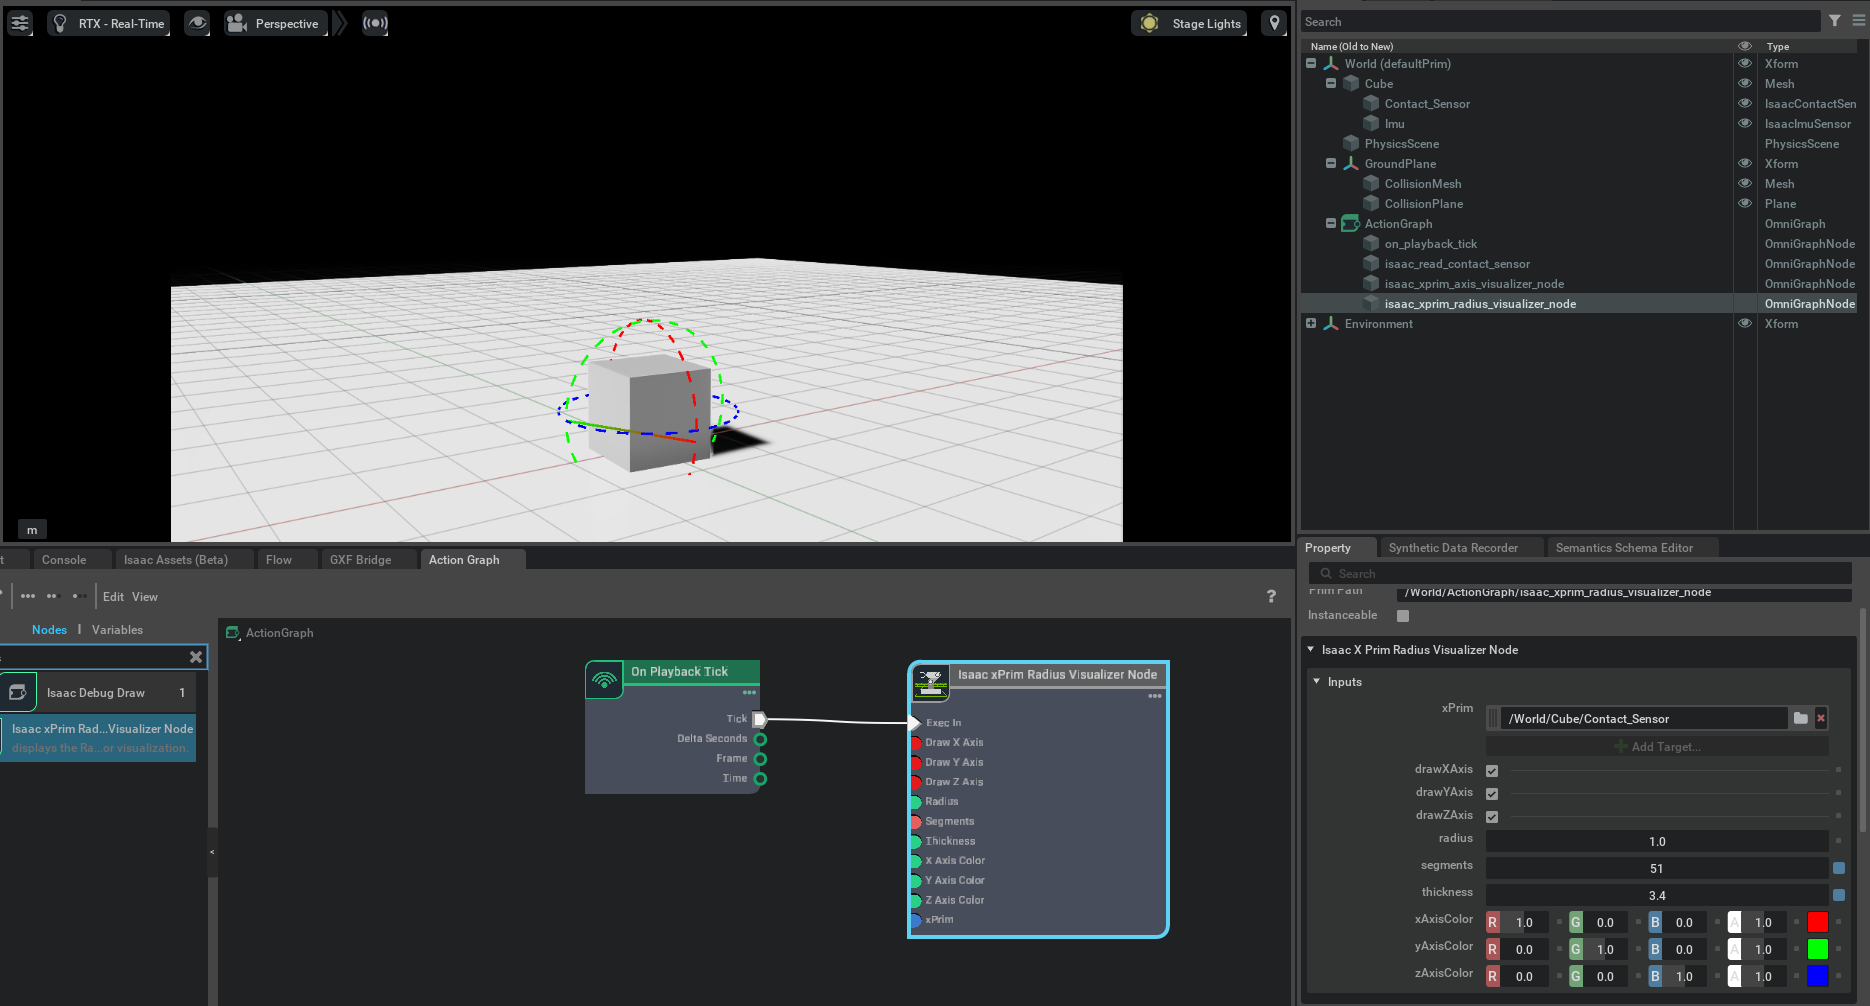Viewport: 1870px width, 1006px height.
Task: Toggle the Instanceable checkbox
Action: [1403, 616]
